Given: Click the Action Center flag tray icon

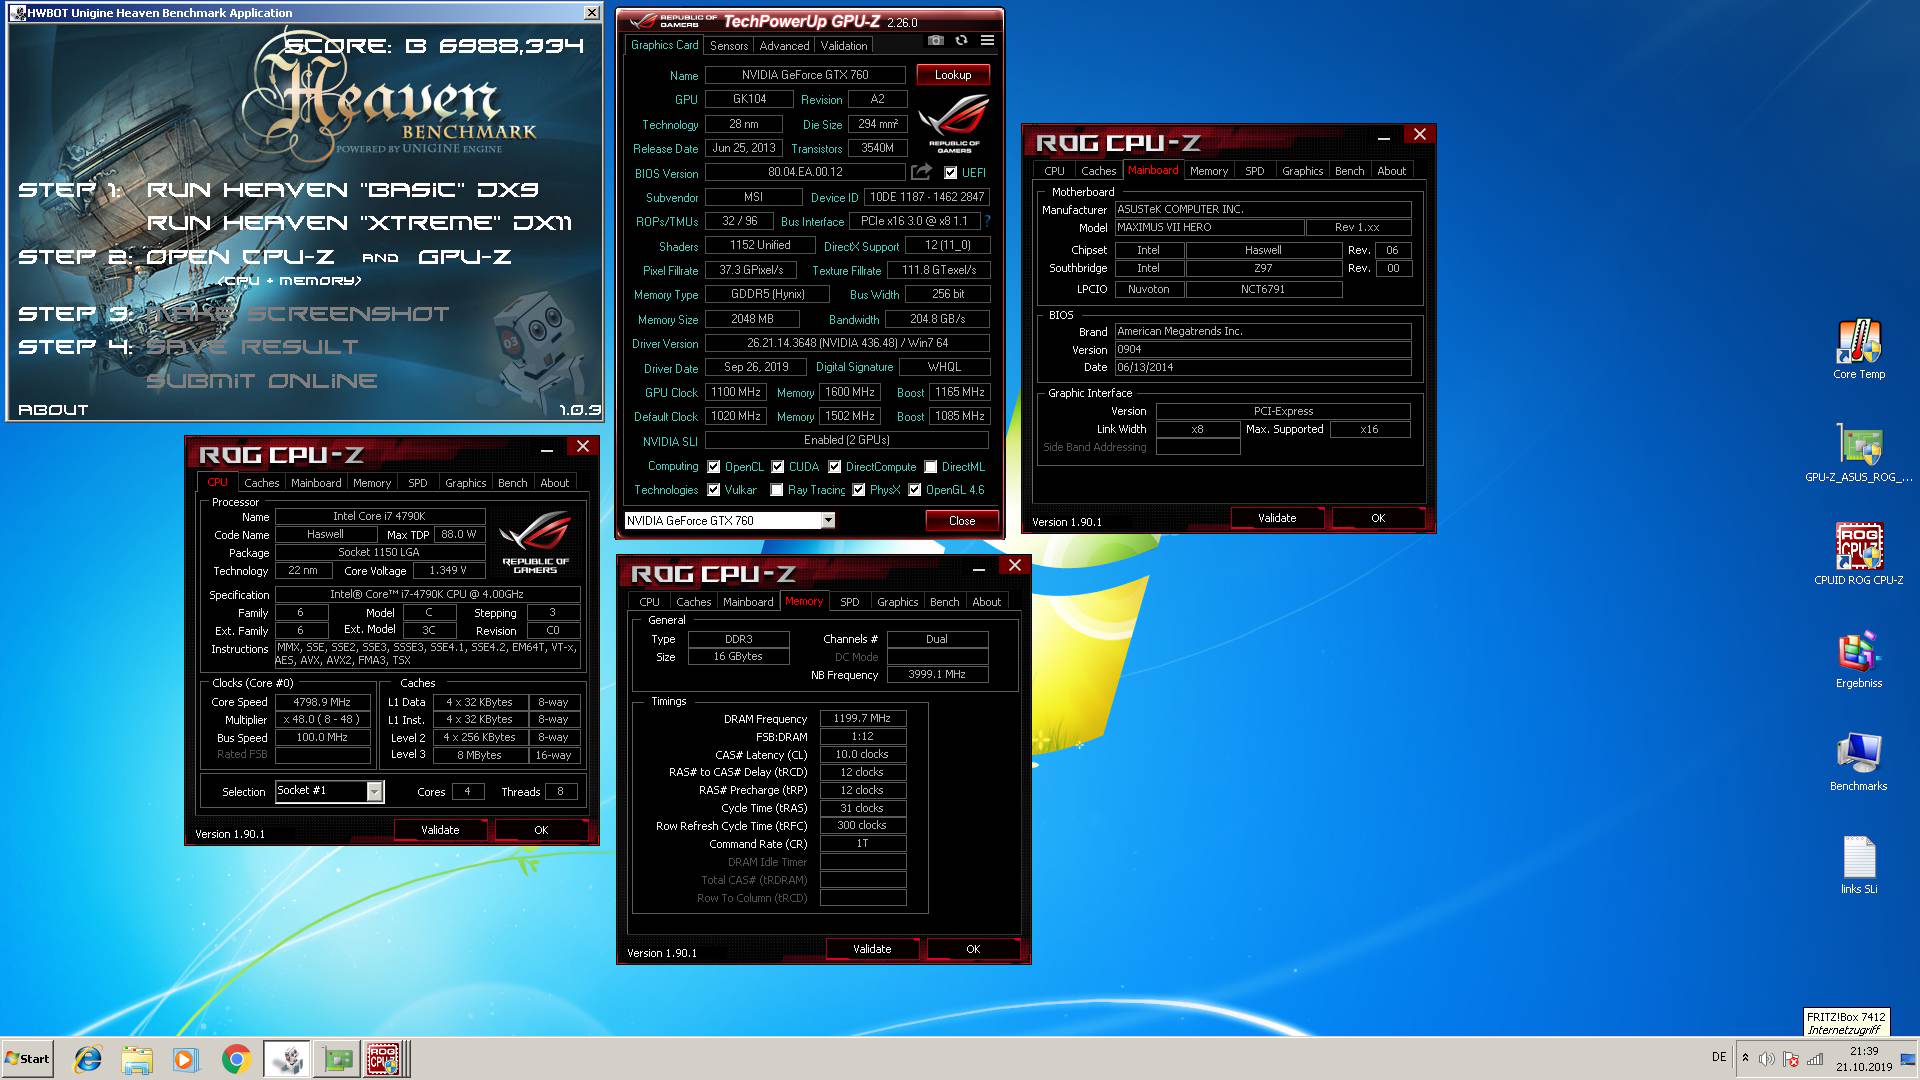Looking at the screenshot, I should click(1791, 1059).
